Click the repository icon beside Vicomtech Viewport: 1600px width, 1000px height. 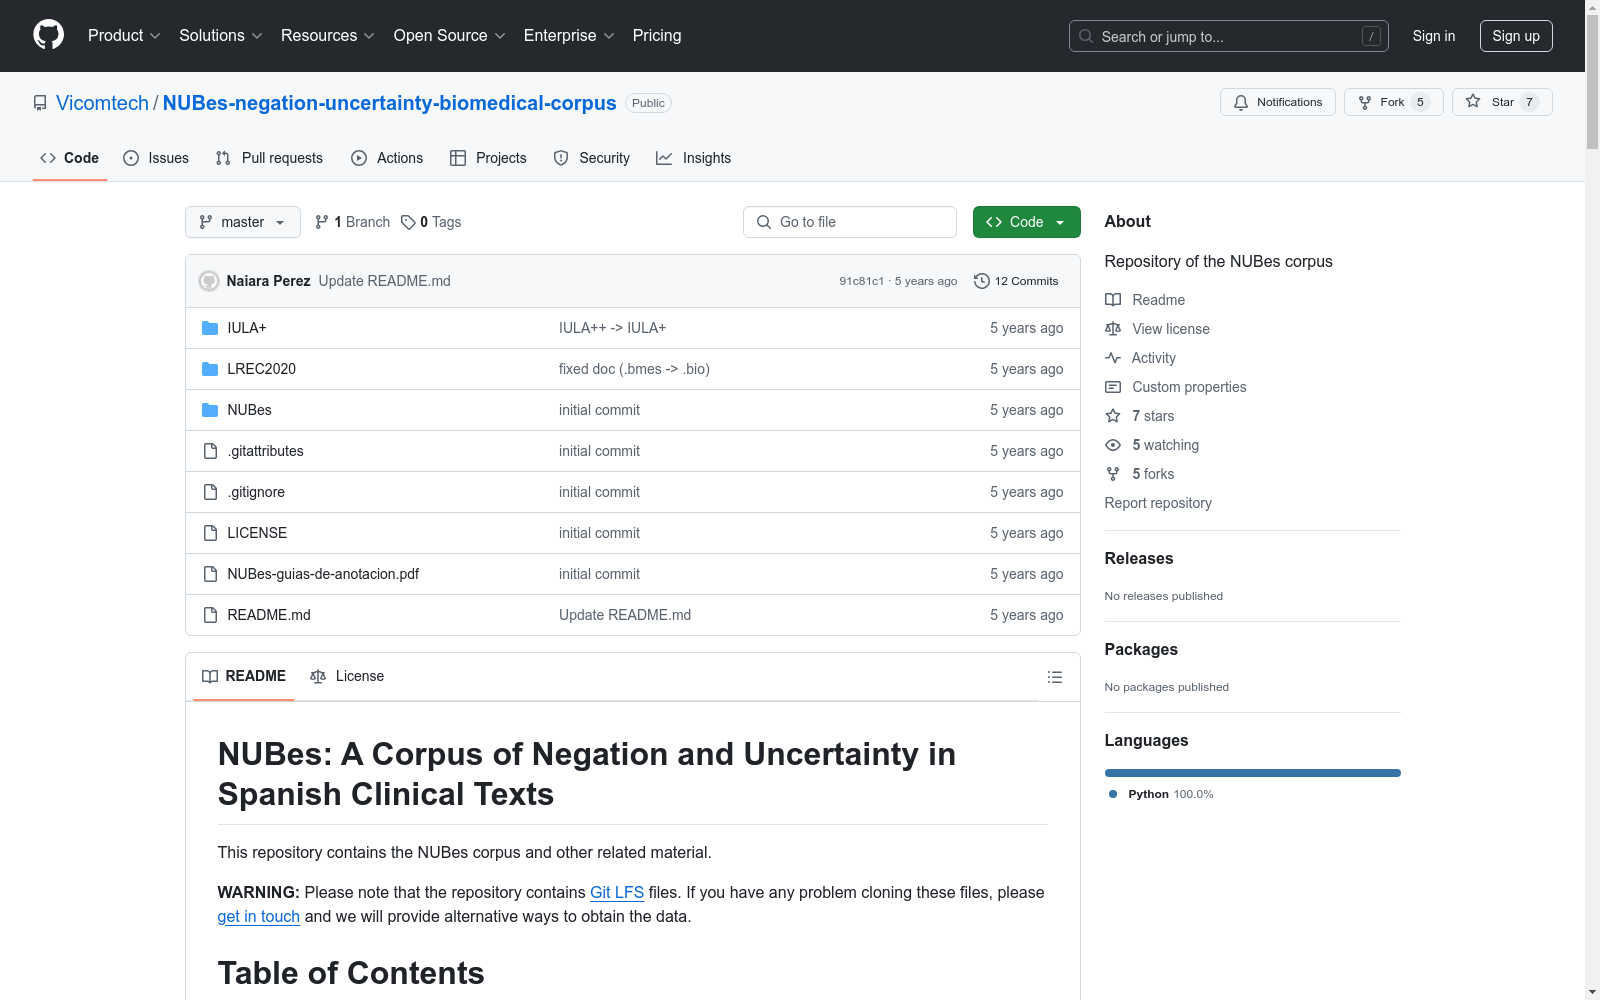(40, 103)
